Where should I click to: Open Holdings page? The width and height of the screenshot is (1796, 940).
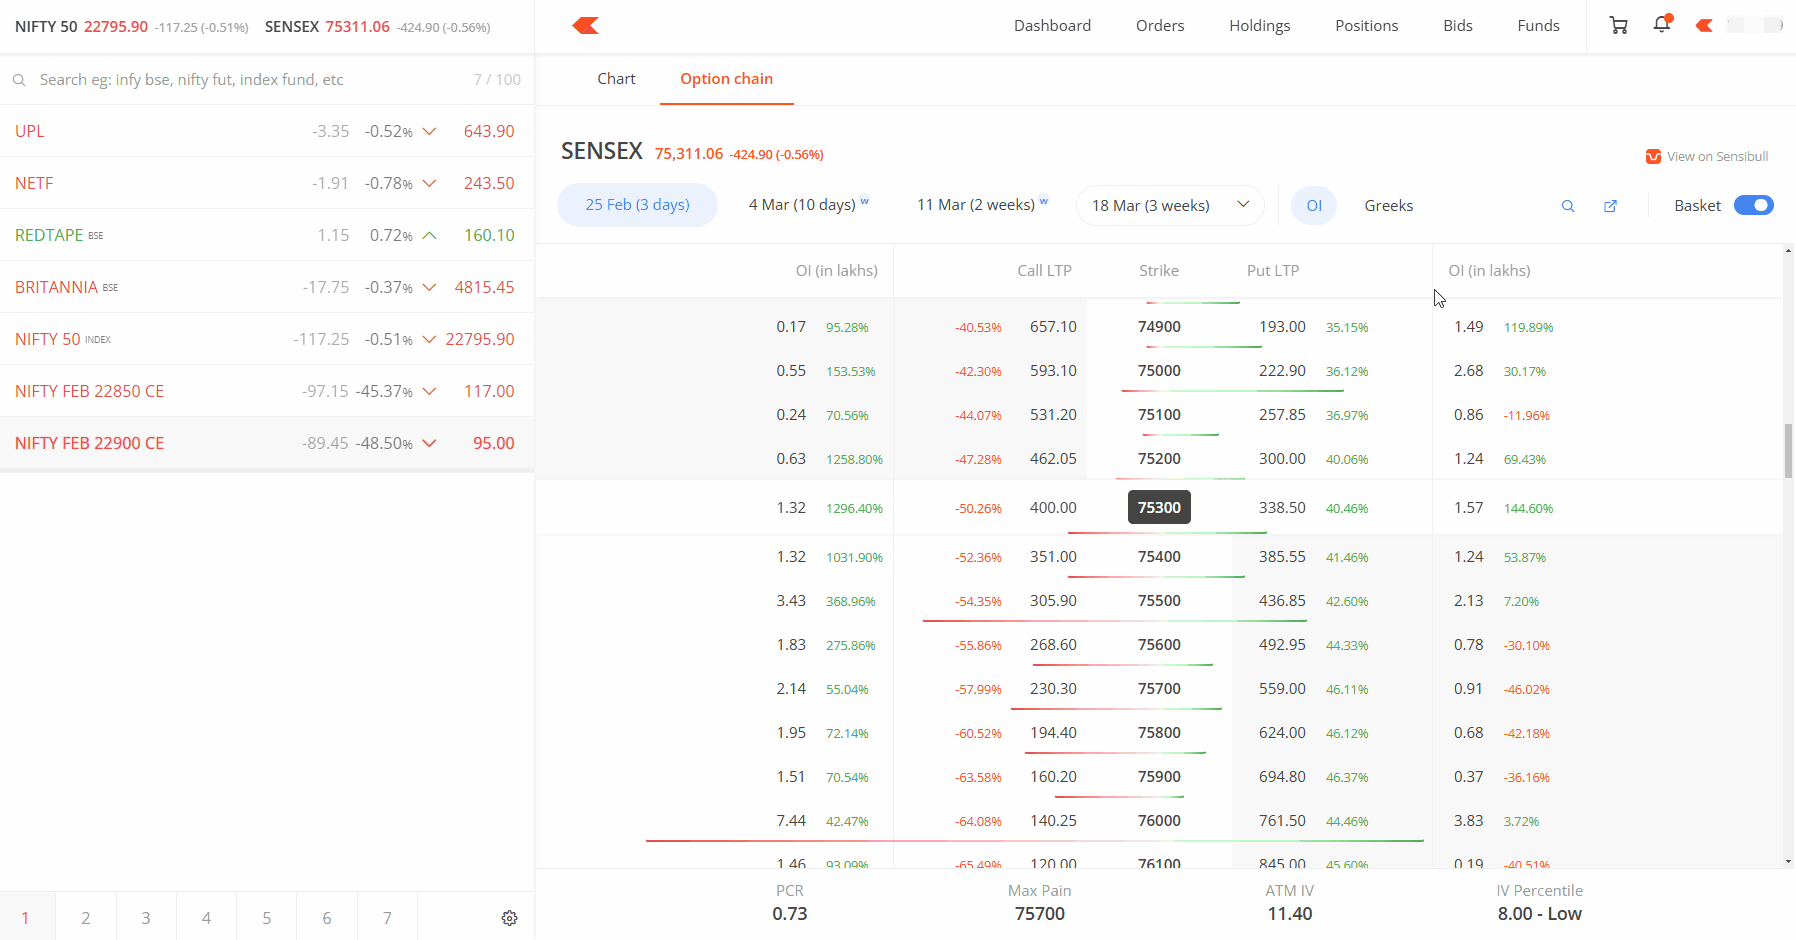click(1260, 26)
